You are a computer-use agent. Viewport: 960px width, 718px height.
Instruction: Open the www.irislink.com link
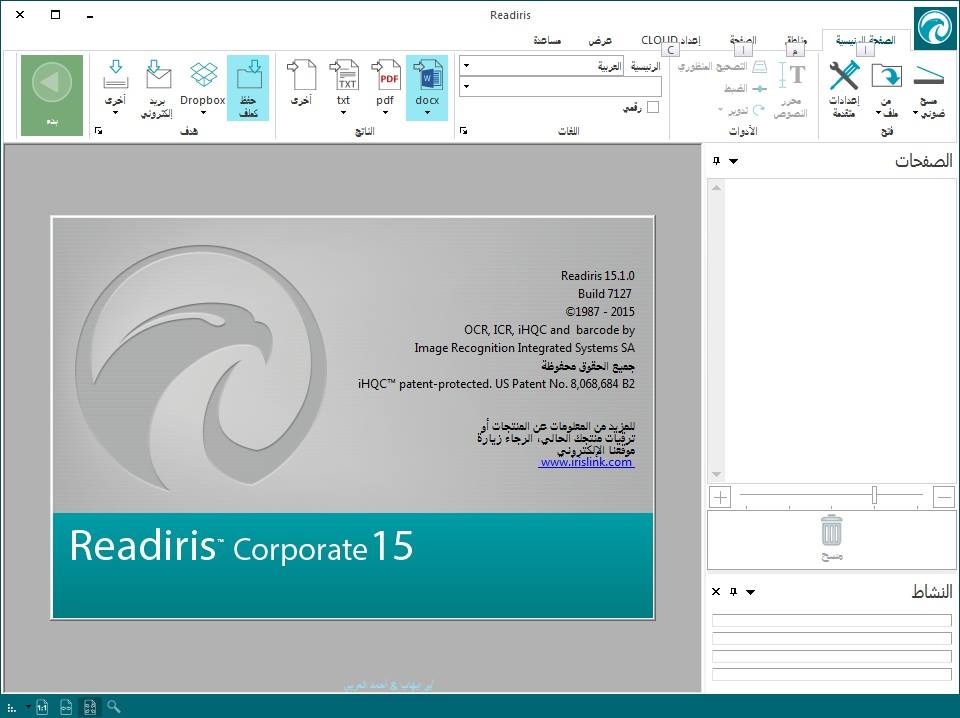pyautogui.click(x=587, y=462)
